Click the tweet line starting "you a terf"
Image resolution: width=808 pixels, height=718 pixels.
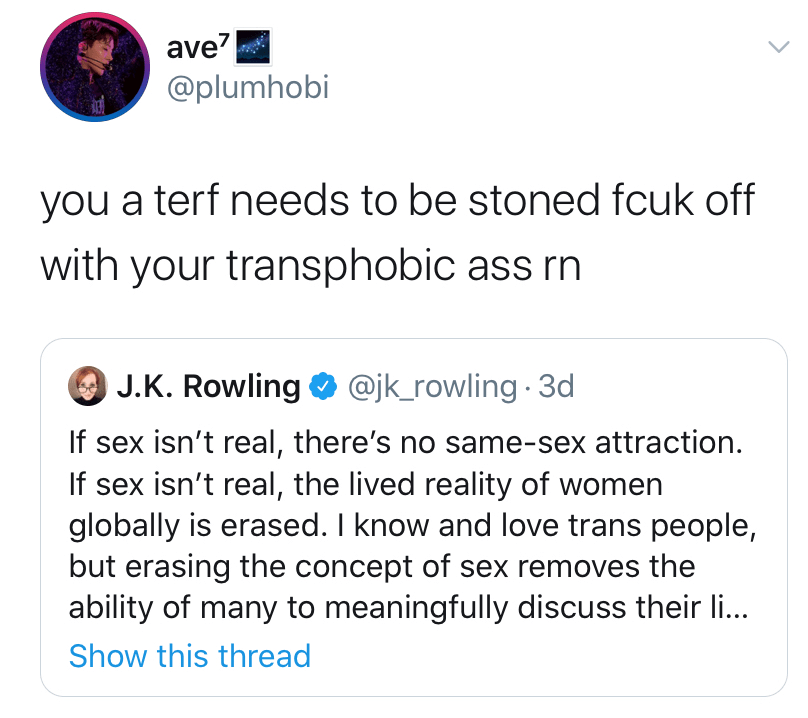tap(397, 203)
